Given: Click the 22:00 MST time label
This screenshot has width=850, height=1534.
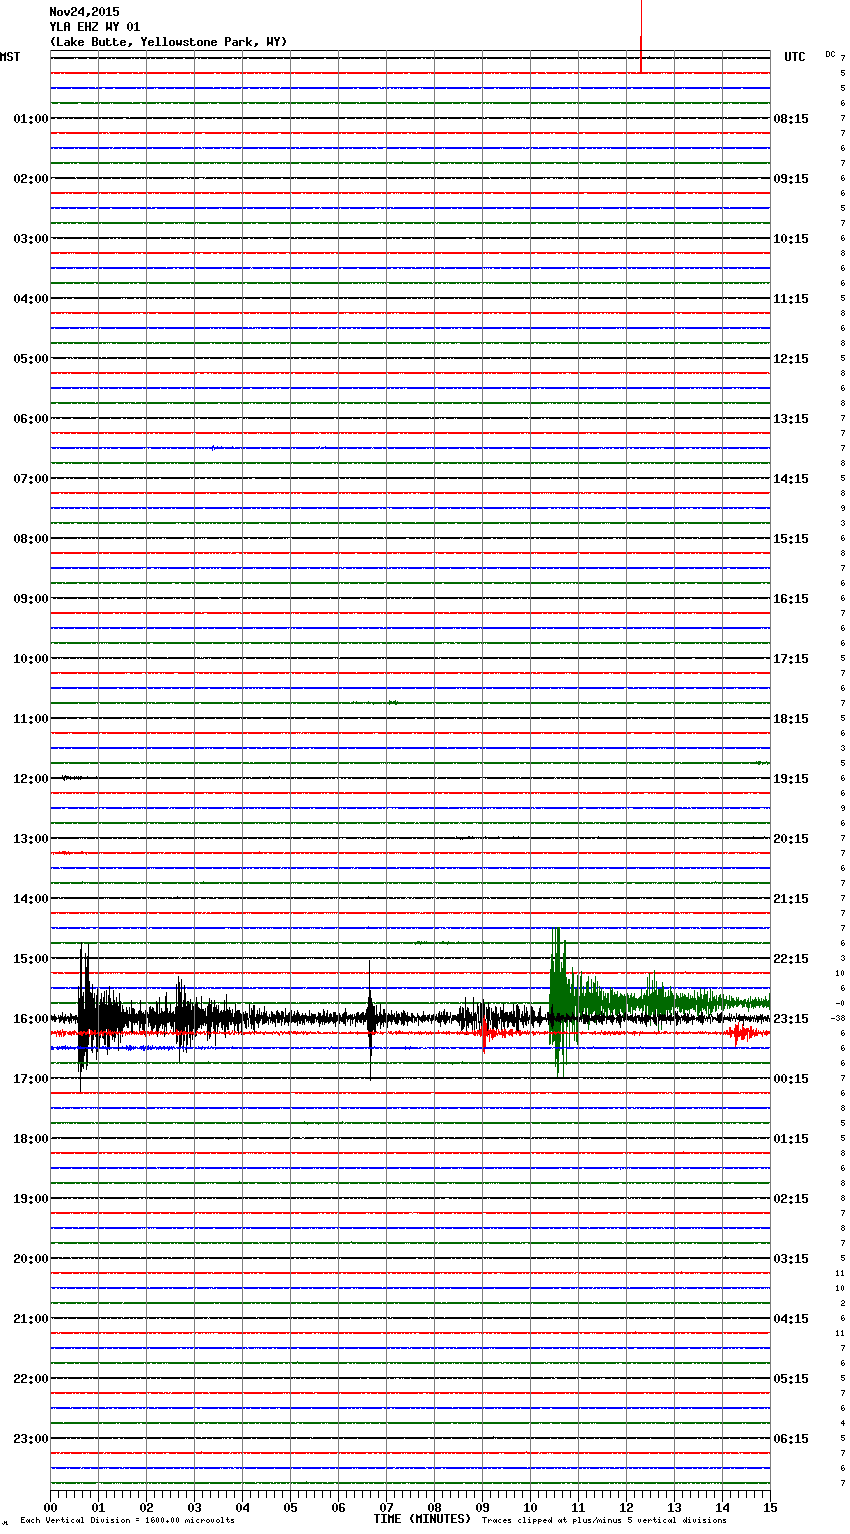Looking at the screenshot, I should coord(30,1379).
